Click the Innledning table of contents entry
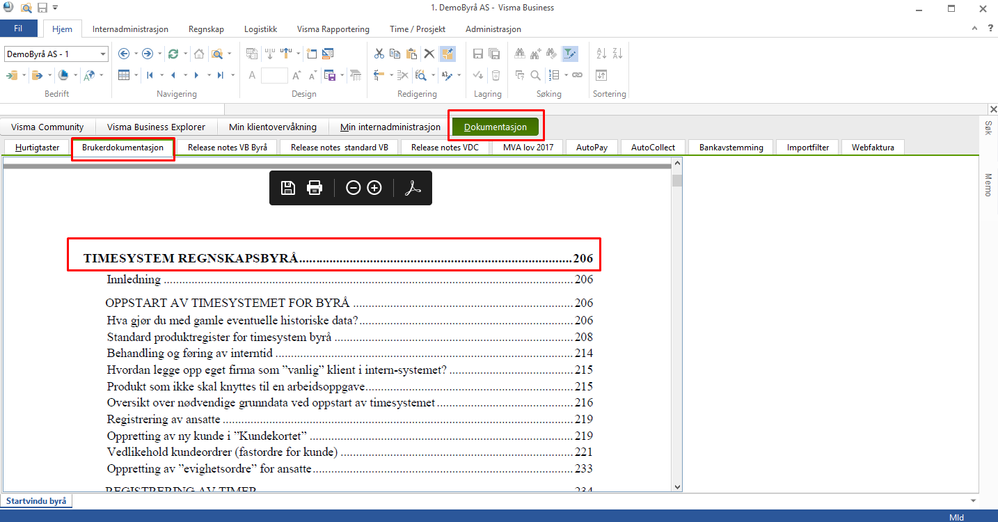Screen dimensions: 998x522 click(134, 280)
